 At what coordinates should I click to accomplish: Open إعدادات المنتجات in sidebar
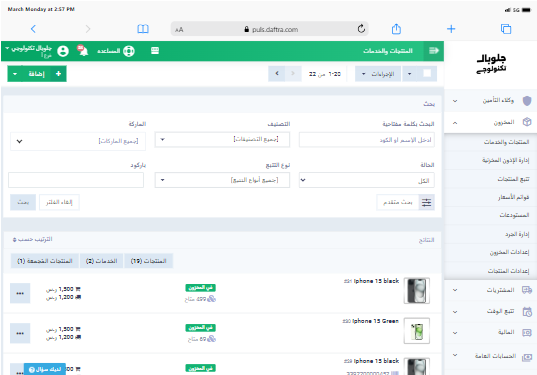point(508,271)
